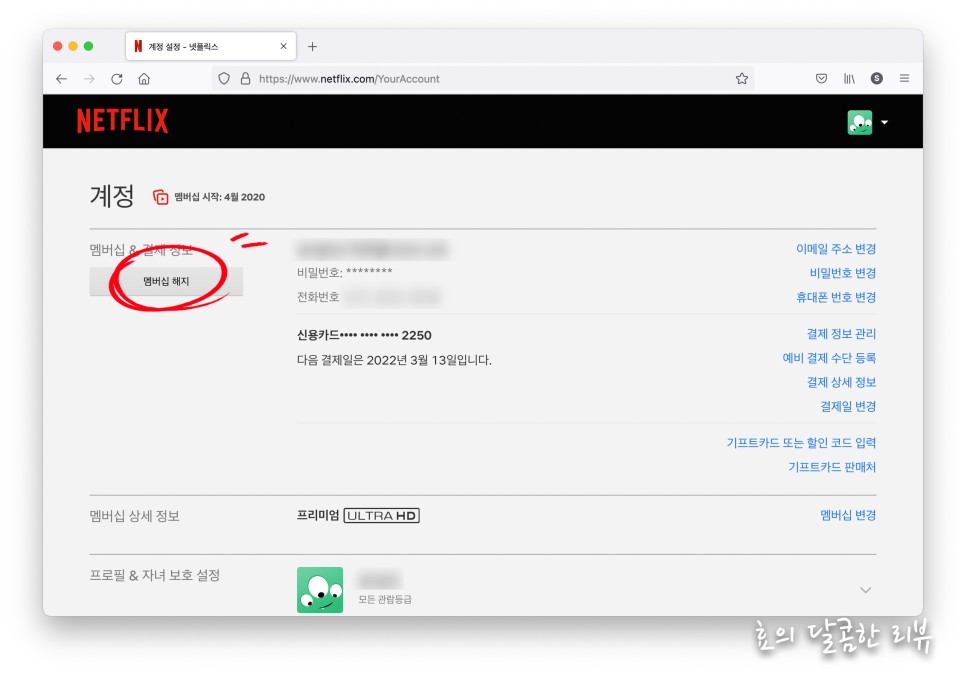Image resolution: width=966 pixels, height=673 pixels.
Task: Click the padlock site security icon
Action: click(245, 79)
